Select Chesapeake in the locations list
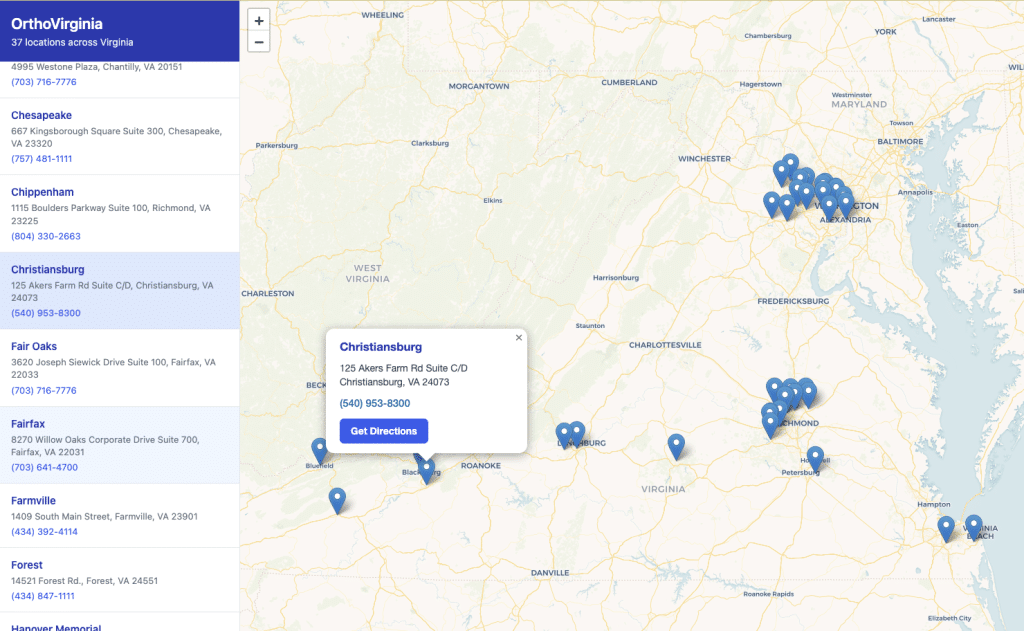Image resolution: width=1024 pixels, height=631 pixels. click(41, 115)
